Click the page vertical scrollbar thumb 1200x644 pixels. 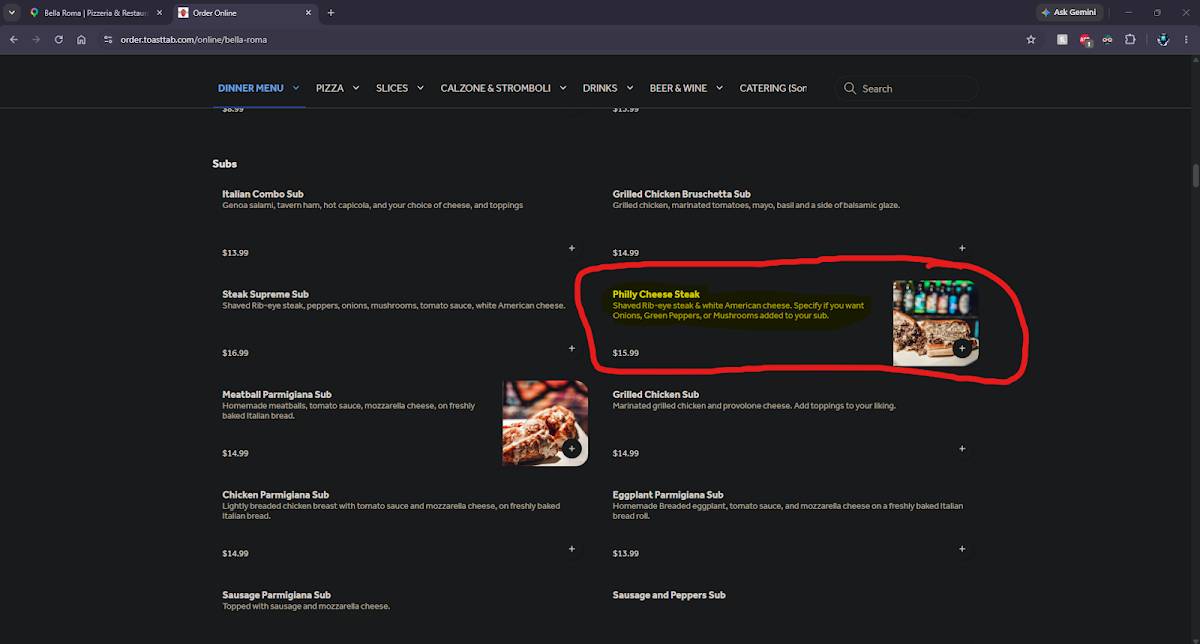tap(1194, 176)
